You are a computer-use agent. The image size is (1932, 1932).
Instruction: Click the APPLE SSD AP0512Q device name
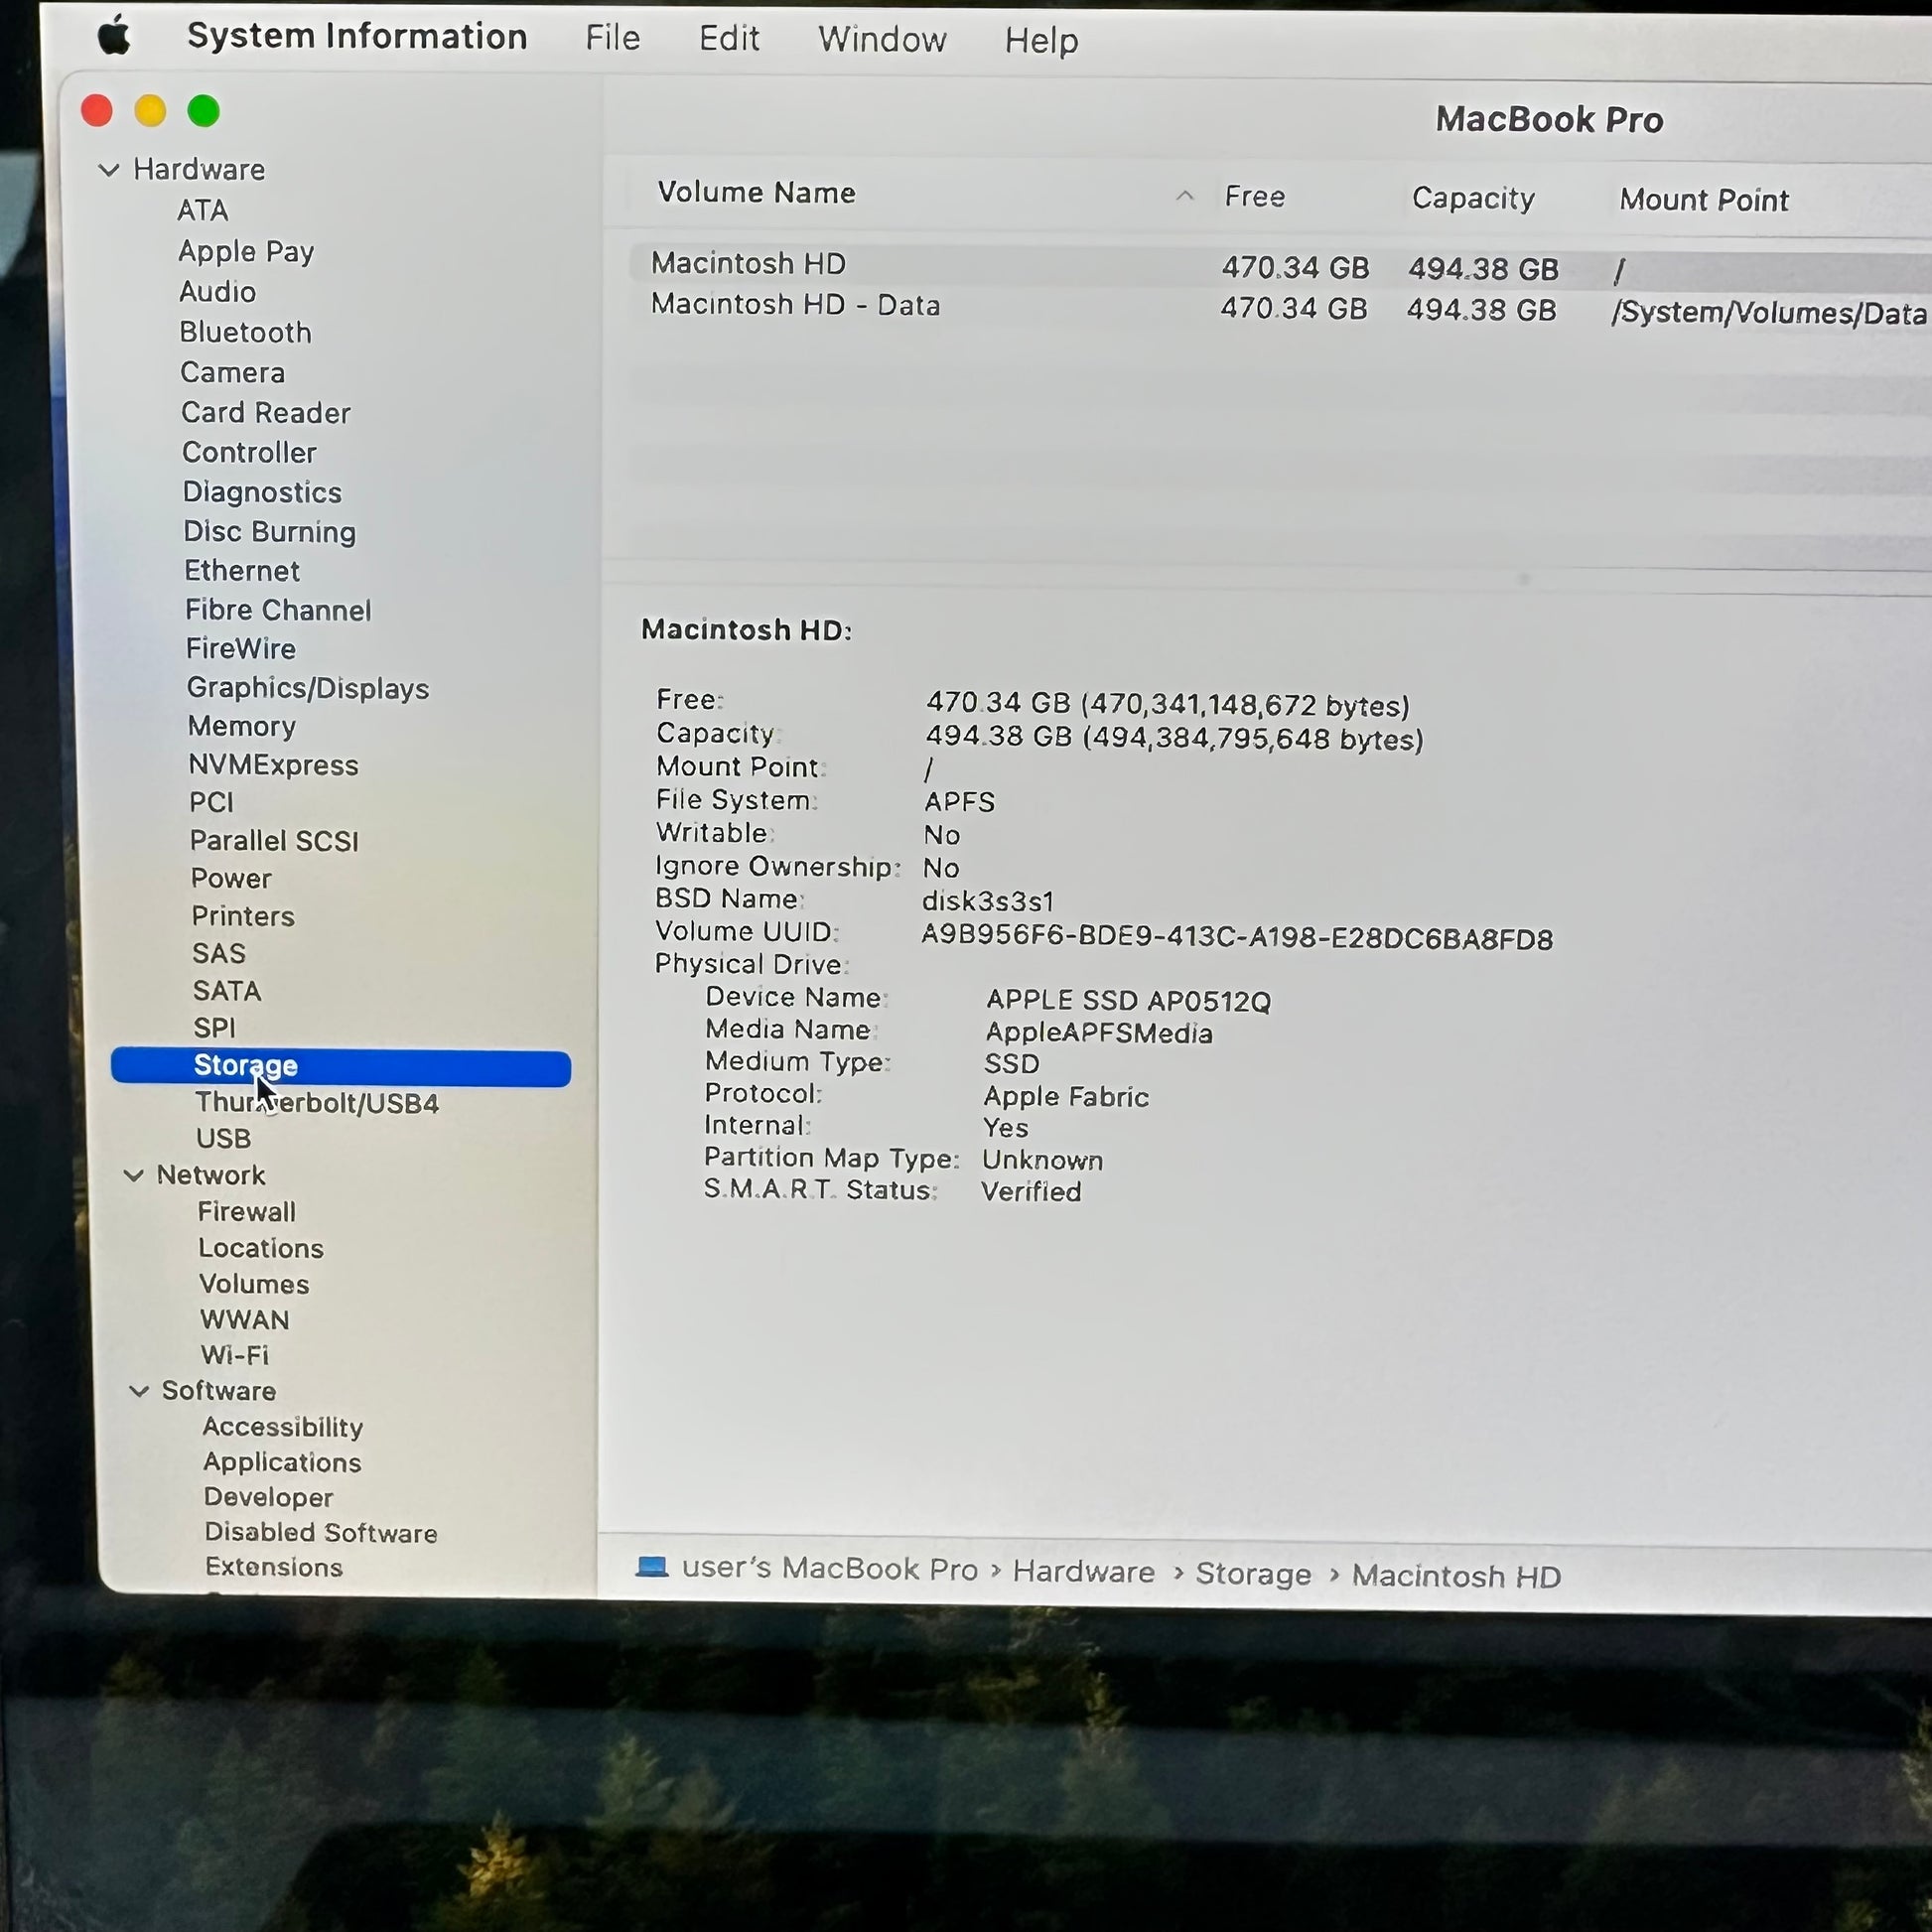[1128, 1000]
